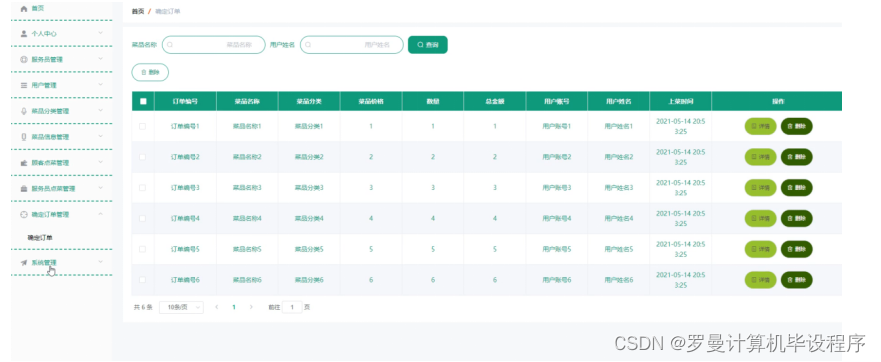This screenshot has height=362, width=881.
Task: Delete row 订单编号5 with its 删除 button
Action: click(796, 249)
